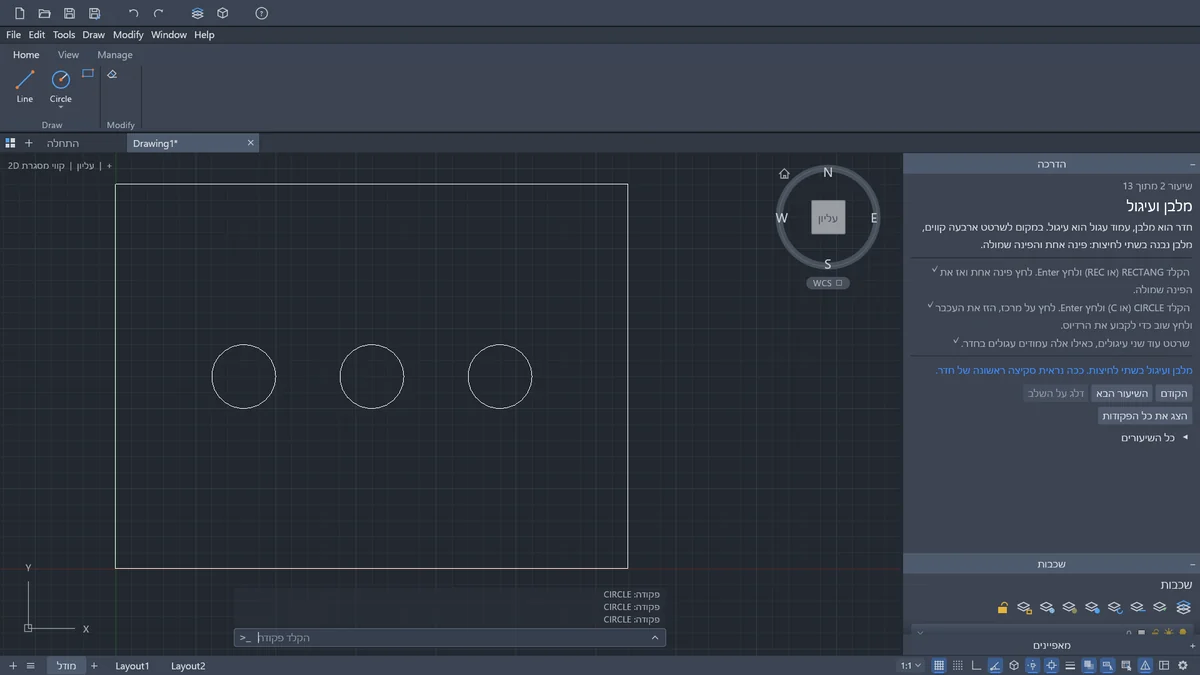This screenshot has width=1200, height=675.
Task: Click the השיעור הבא next lesson button
Action: [1121, 393]
